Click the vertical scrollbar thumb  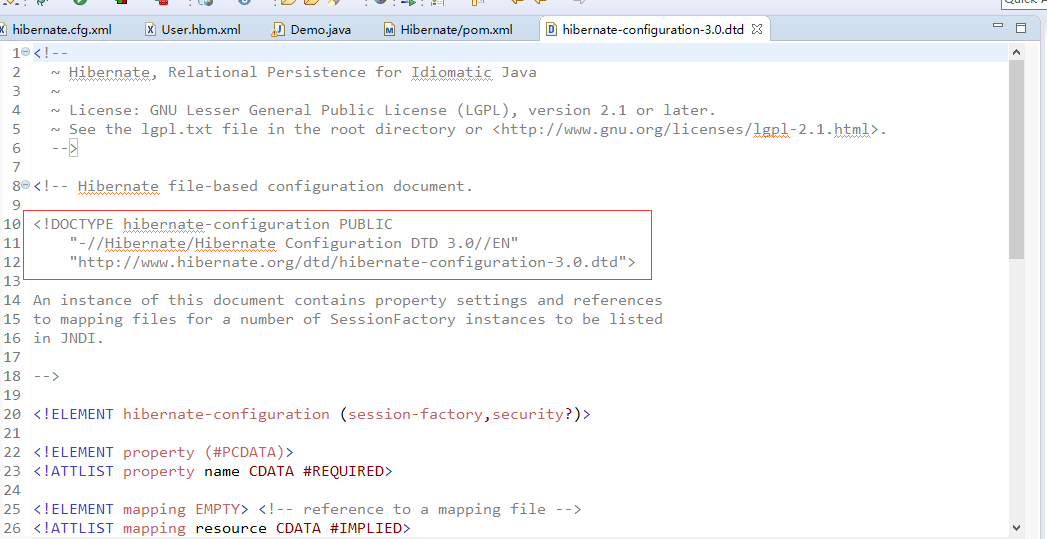coord(1016,159)
